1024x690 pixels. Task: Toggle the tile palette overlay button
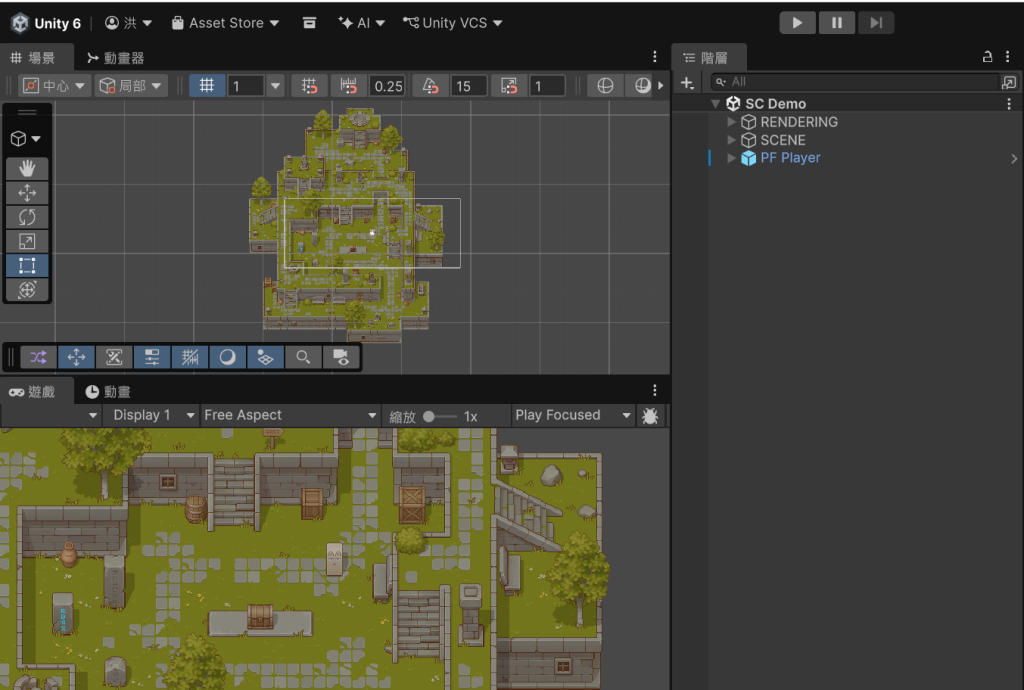click(x=265, y=357)
